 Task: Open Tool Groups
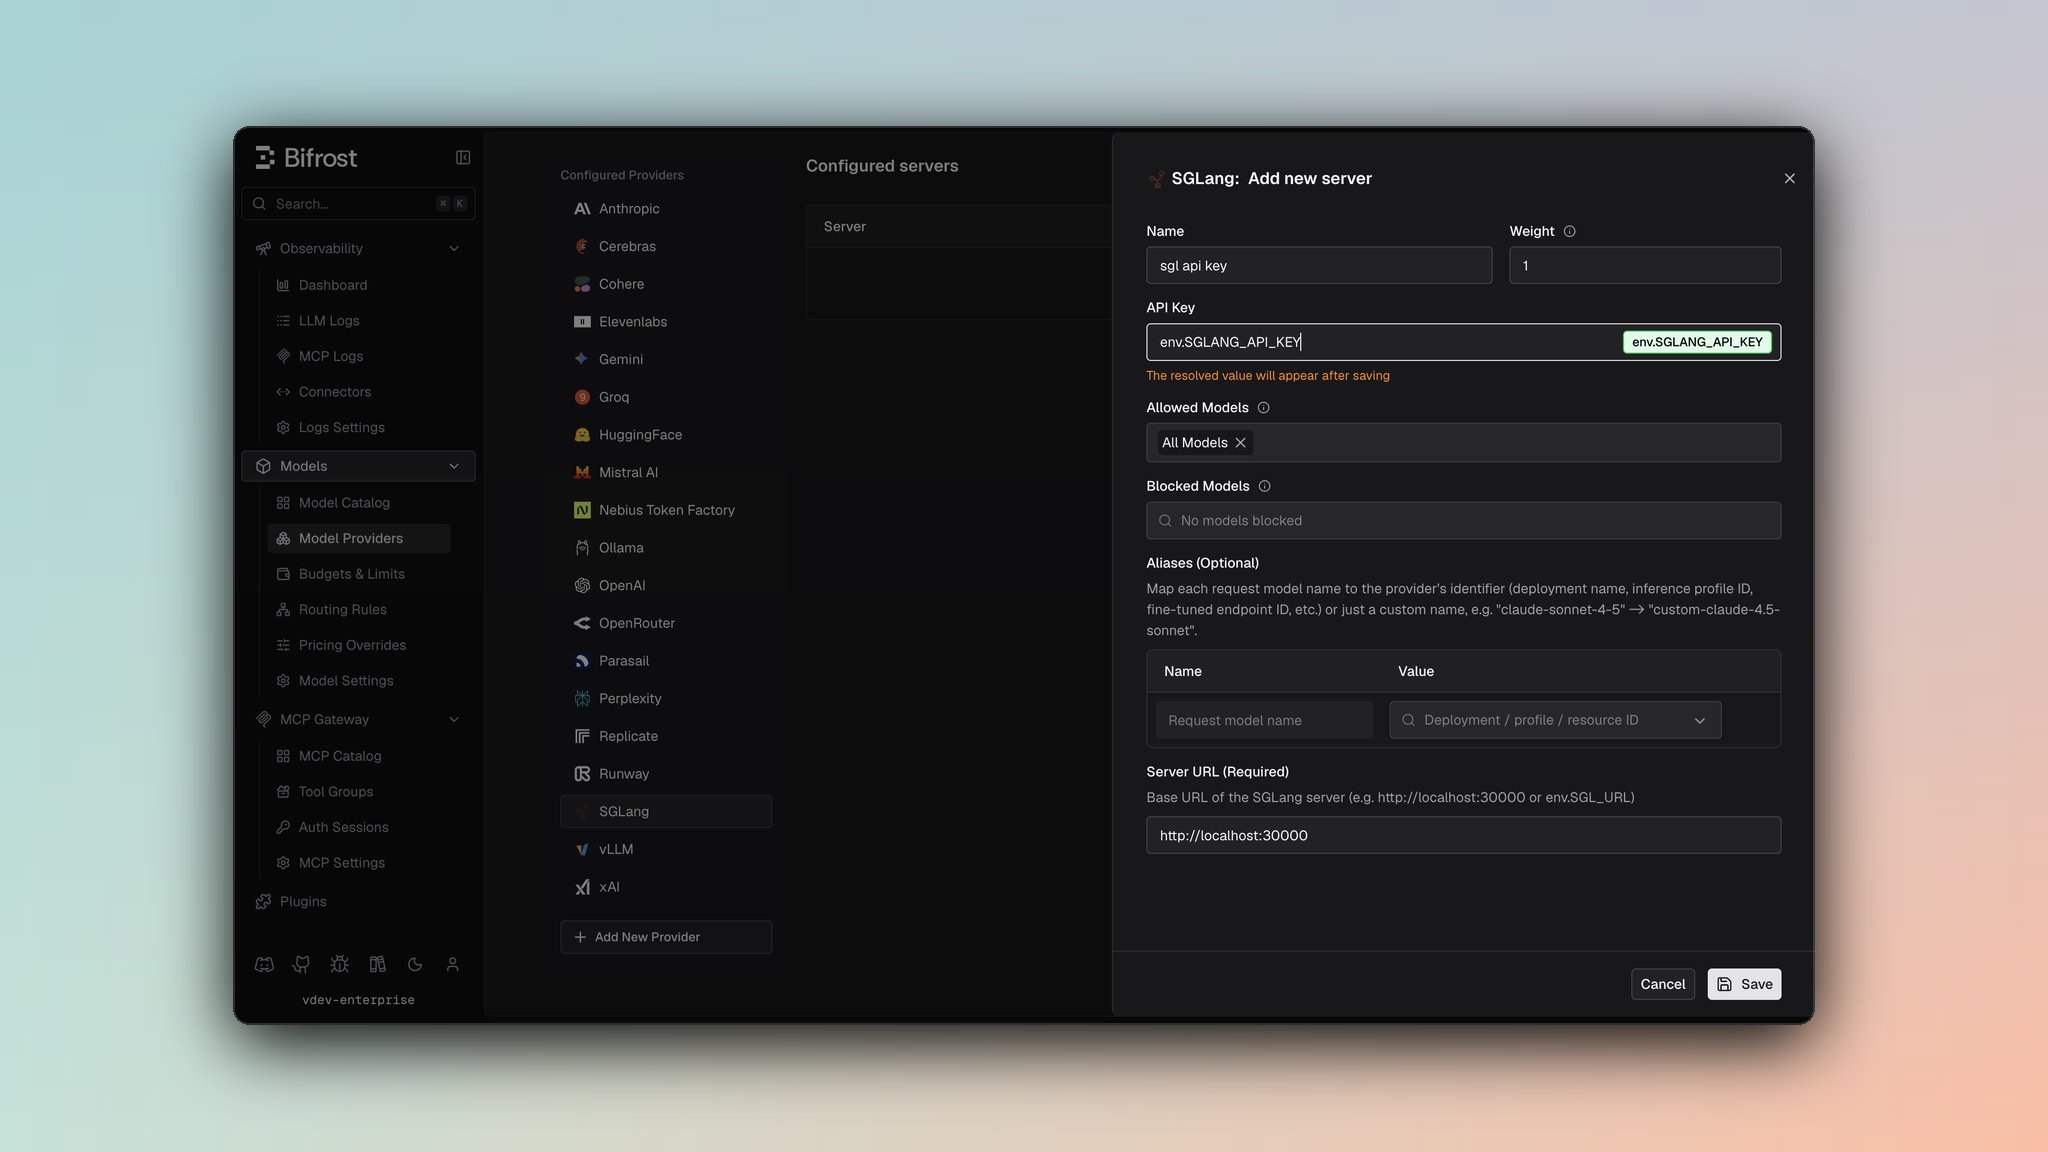[358, 792]
